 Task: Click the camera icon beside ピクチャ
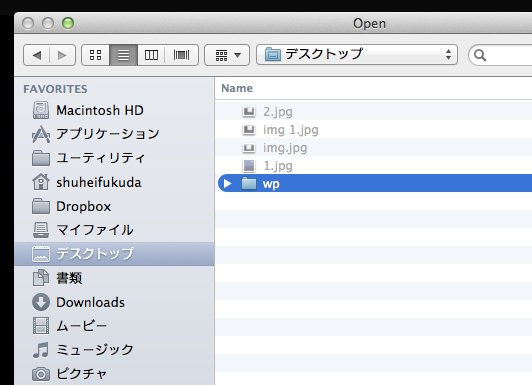(x=41, y=374)
